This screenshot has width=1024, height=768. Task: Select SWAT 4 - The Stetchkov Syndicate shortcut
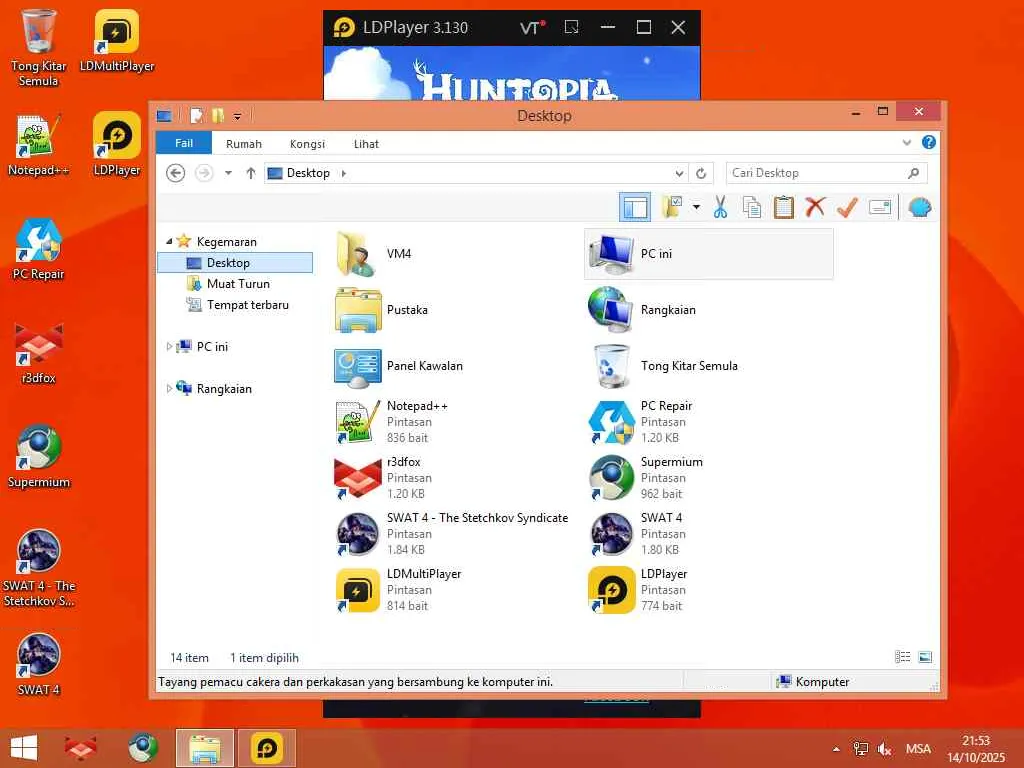(451, 534)
